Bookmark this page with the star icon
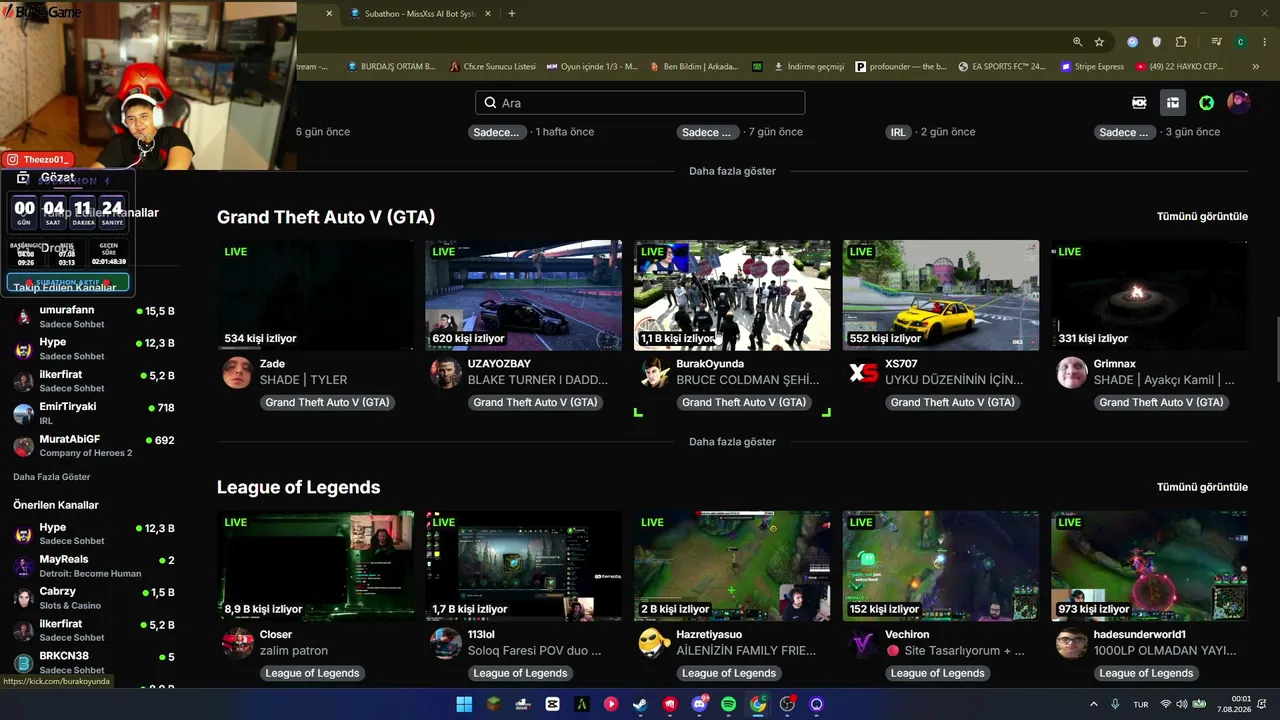This screenshot has height=720, width=1280. [1099, 42]
